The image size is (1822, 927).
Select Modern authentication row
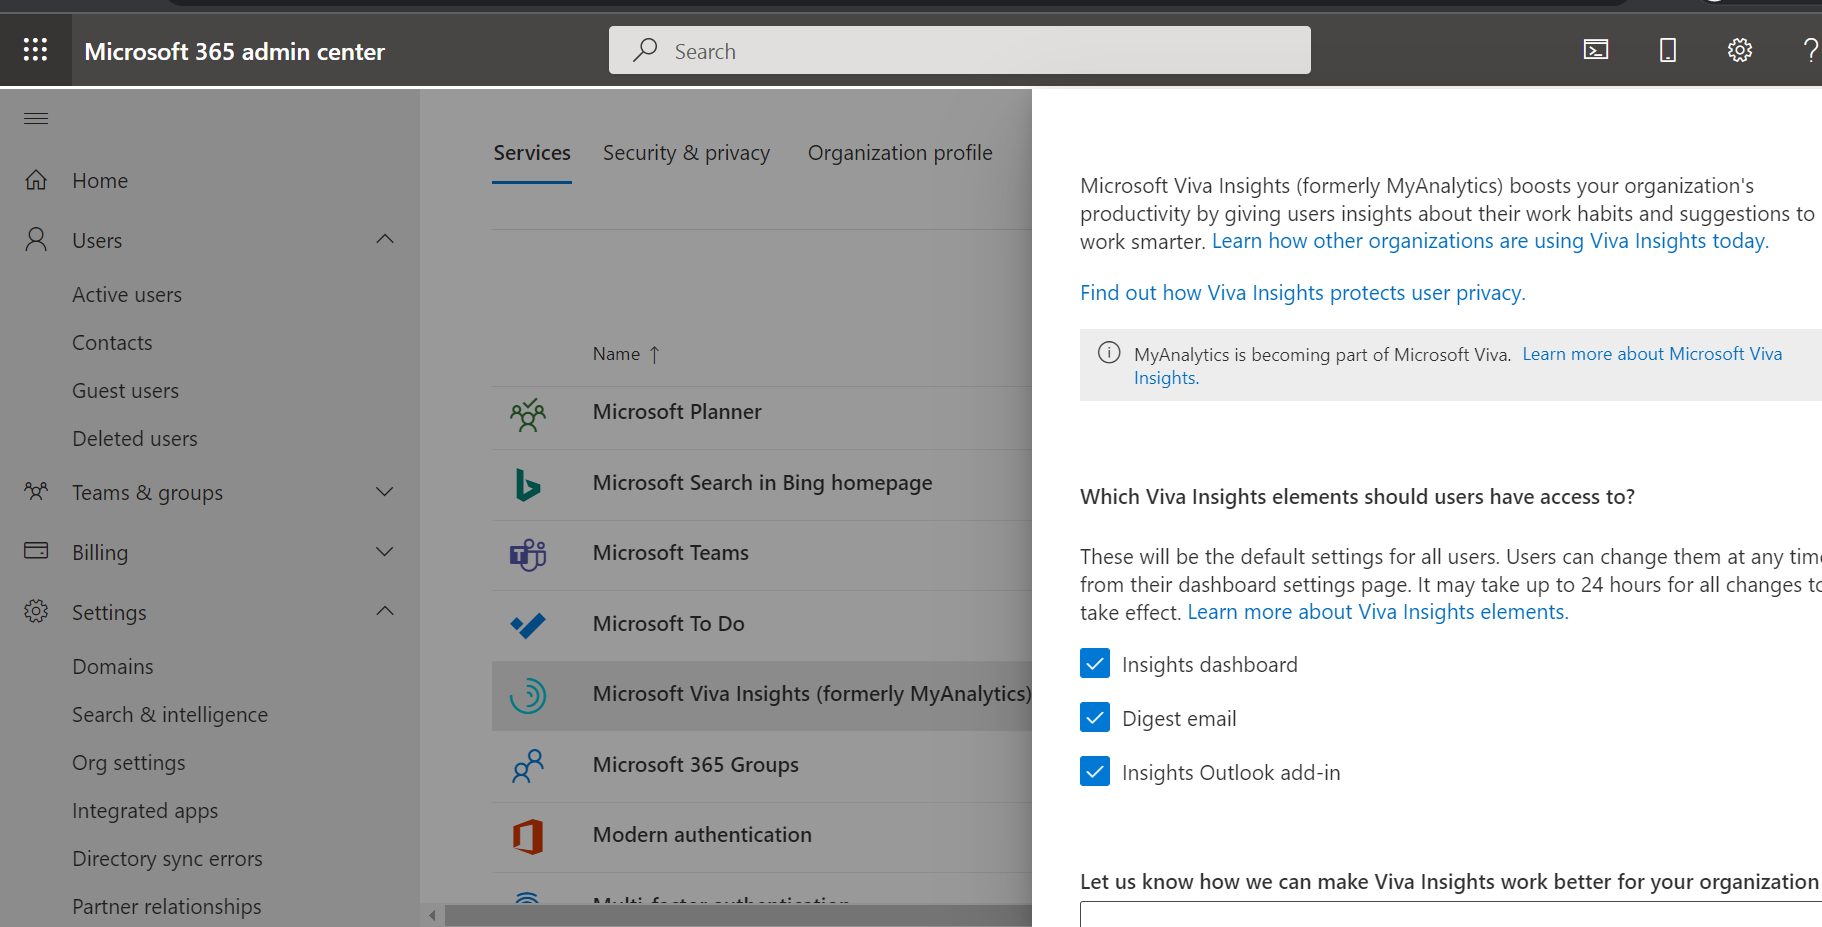click(x=762, y=836)
